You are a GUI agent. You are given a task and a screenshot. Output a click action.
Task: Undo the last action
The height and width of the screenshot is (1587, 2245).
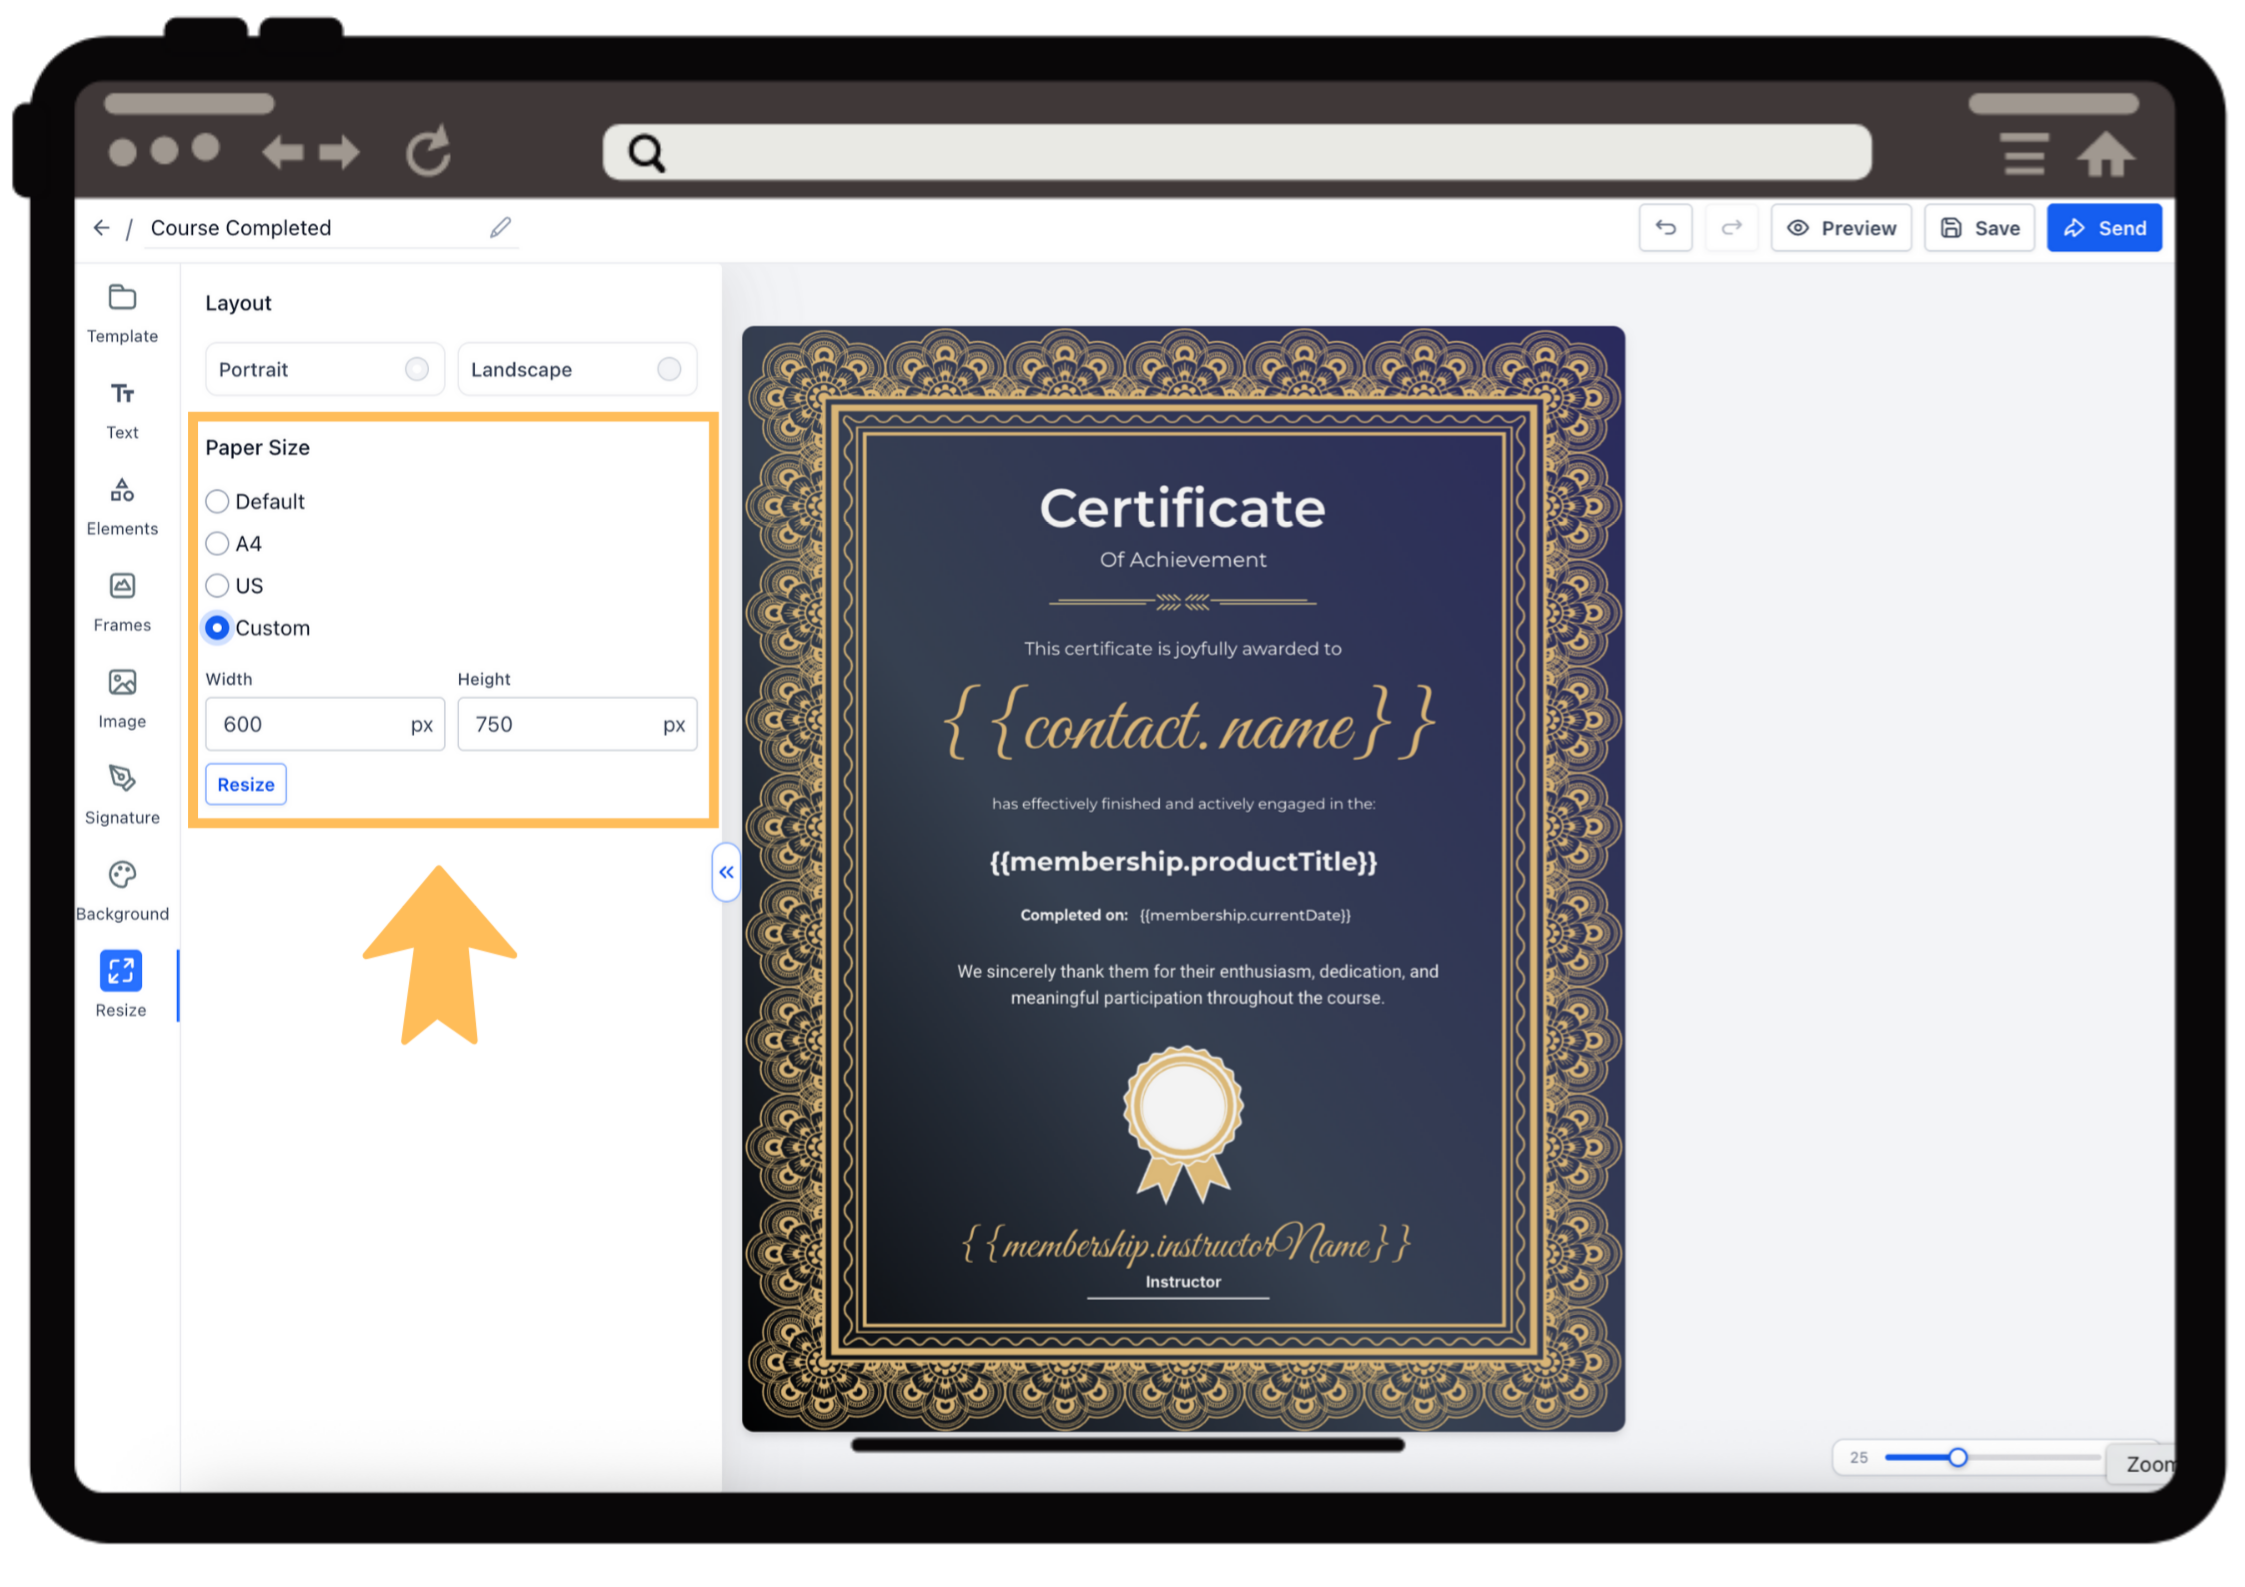[1665, 228]
